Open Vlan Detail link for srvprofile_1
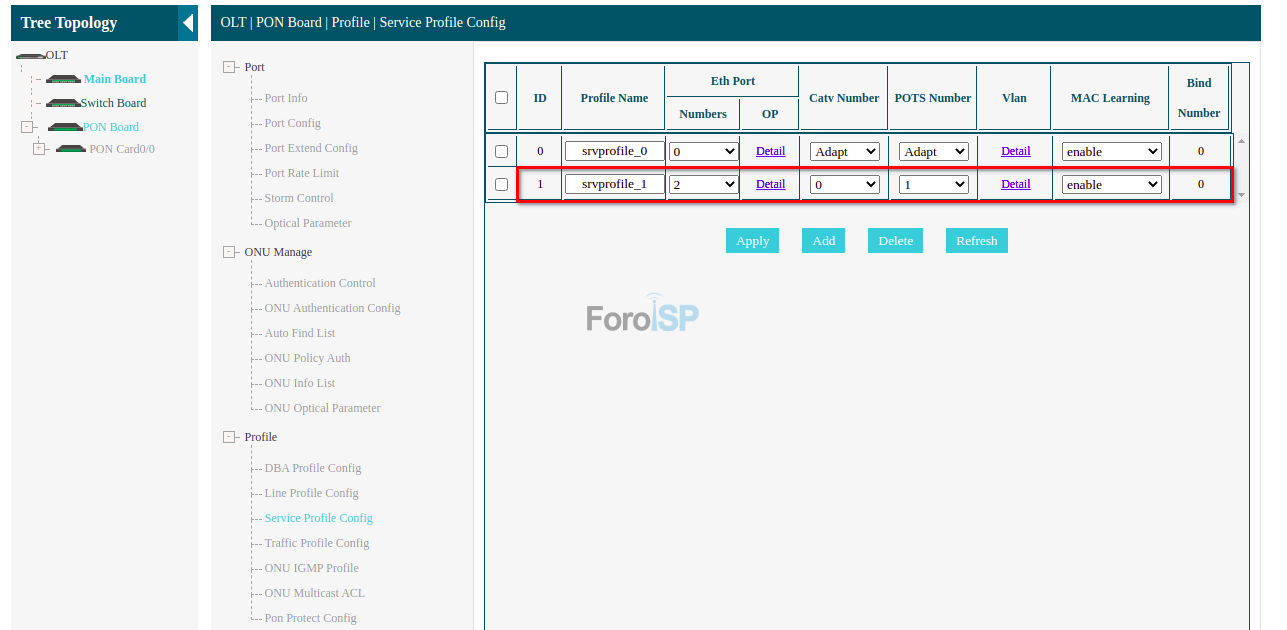 [1015, 184]
